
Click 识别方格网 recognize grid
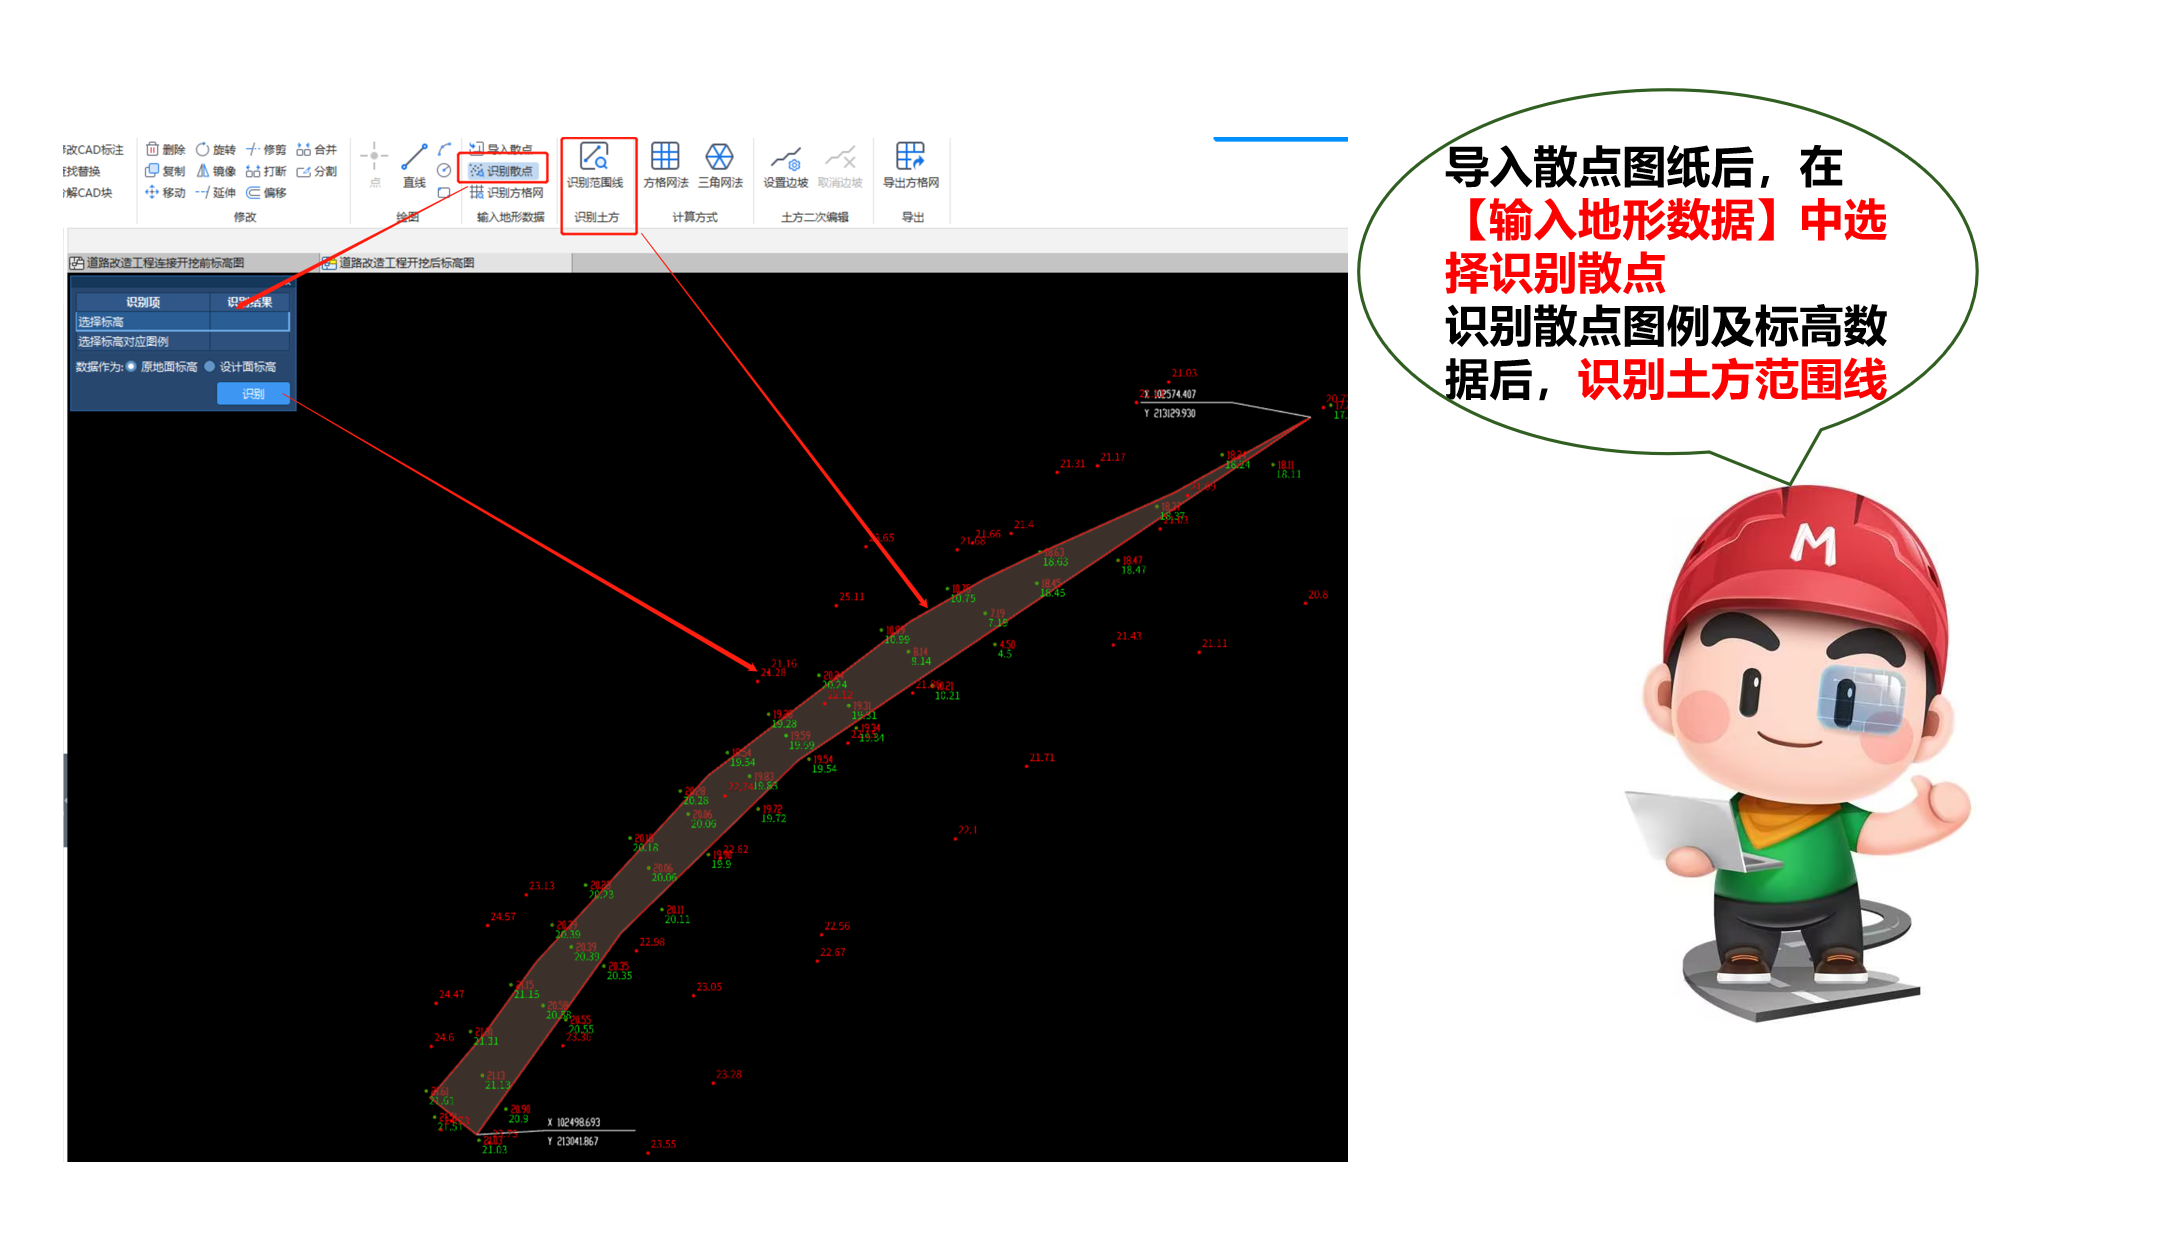(x=507, y=192)
